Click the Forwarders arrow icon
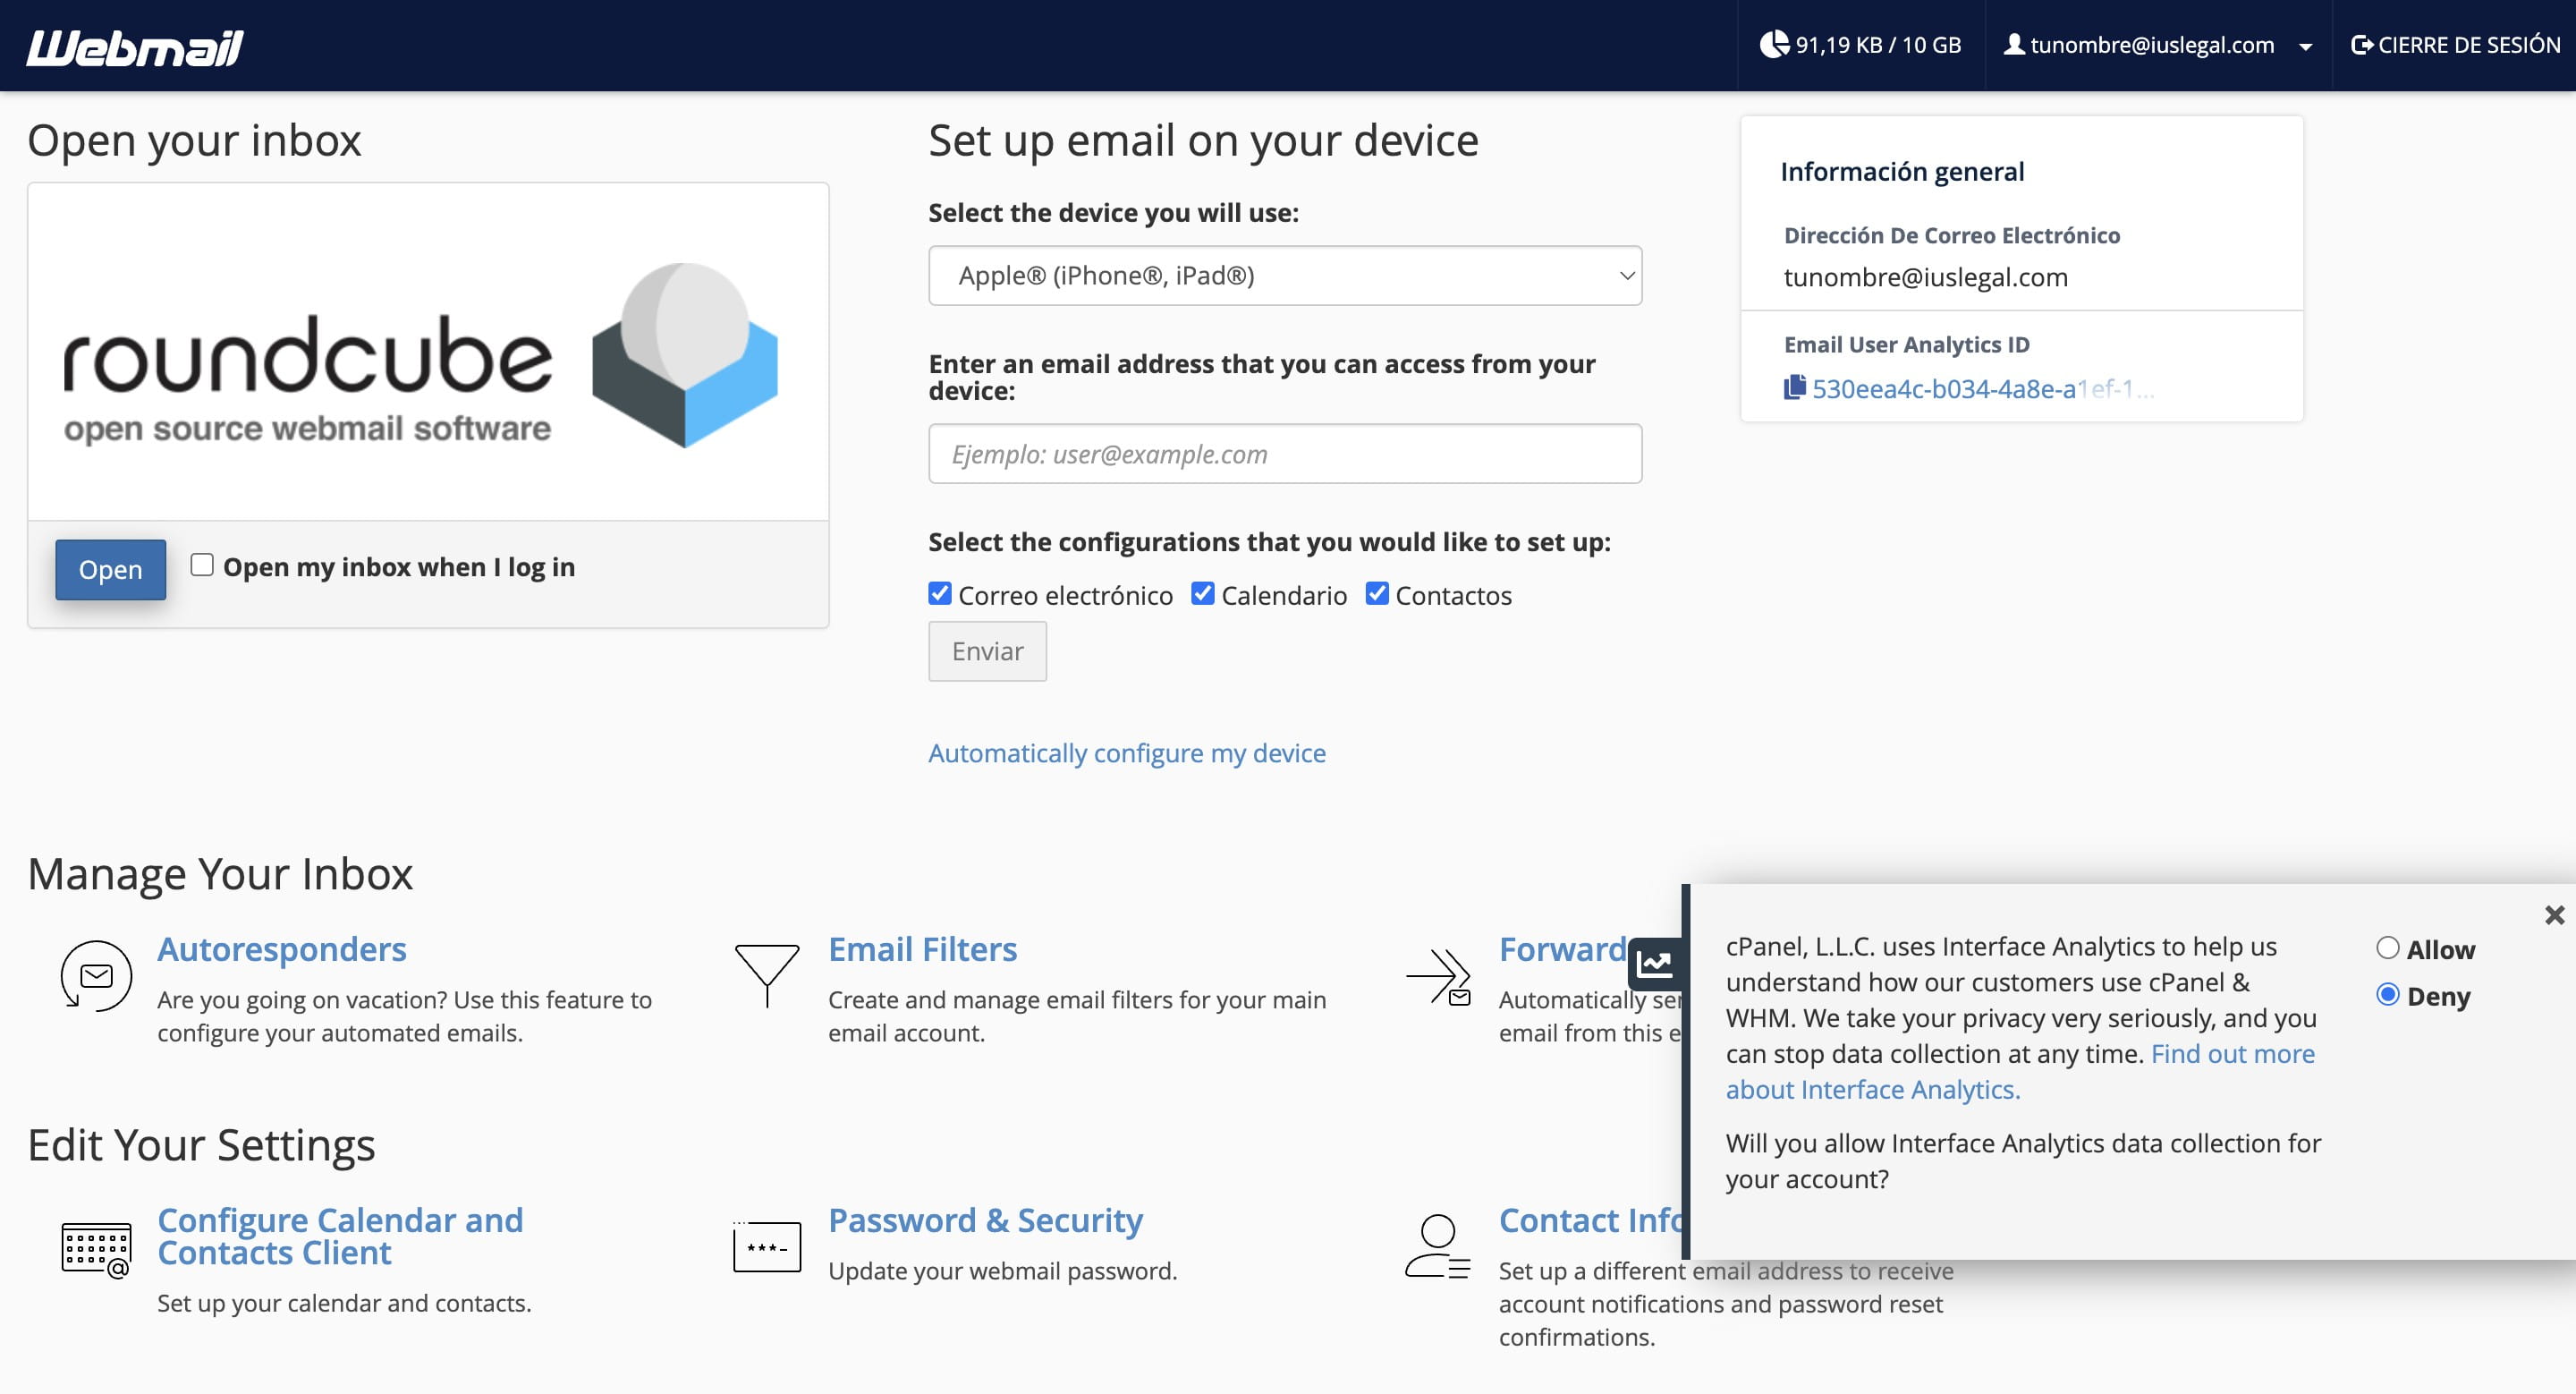The image size is (2576, 1394). point(1438,976)
